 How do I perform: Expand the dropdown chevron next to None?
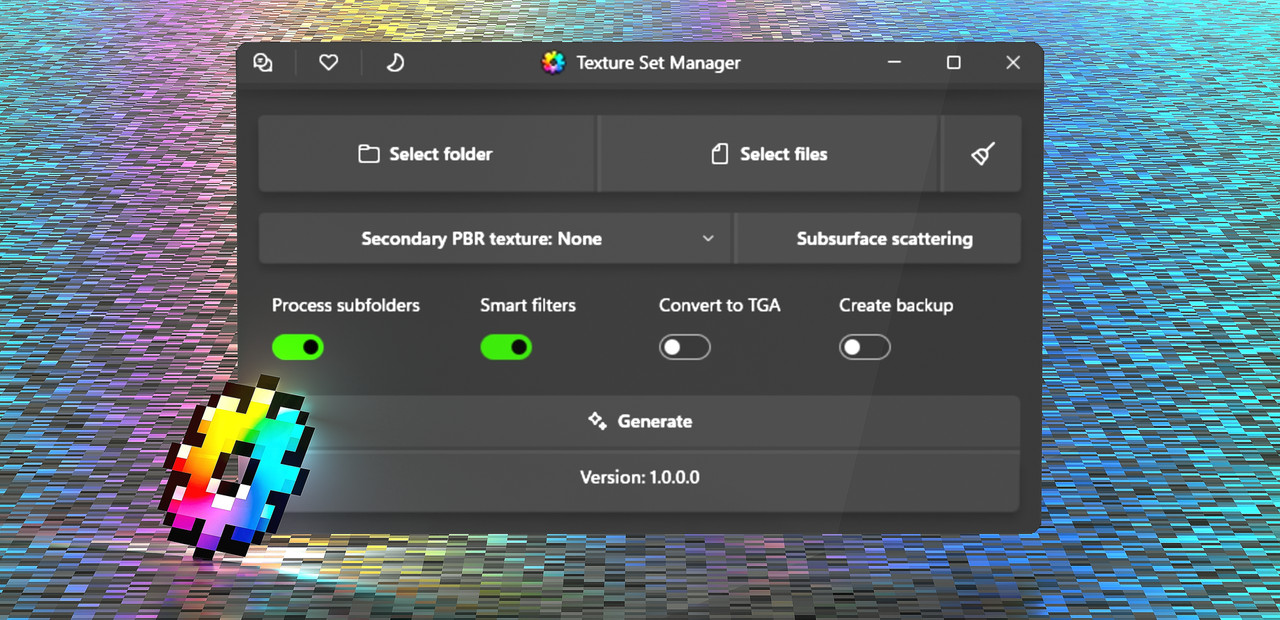click(709, 238)
